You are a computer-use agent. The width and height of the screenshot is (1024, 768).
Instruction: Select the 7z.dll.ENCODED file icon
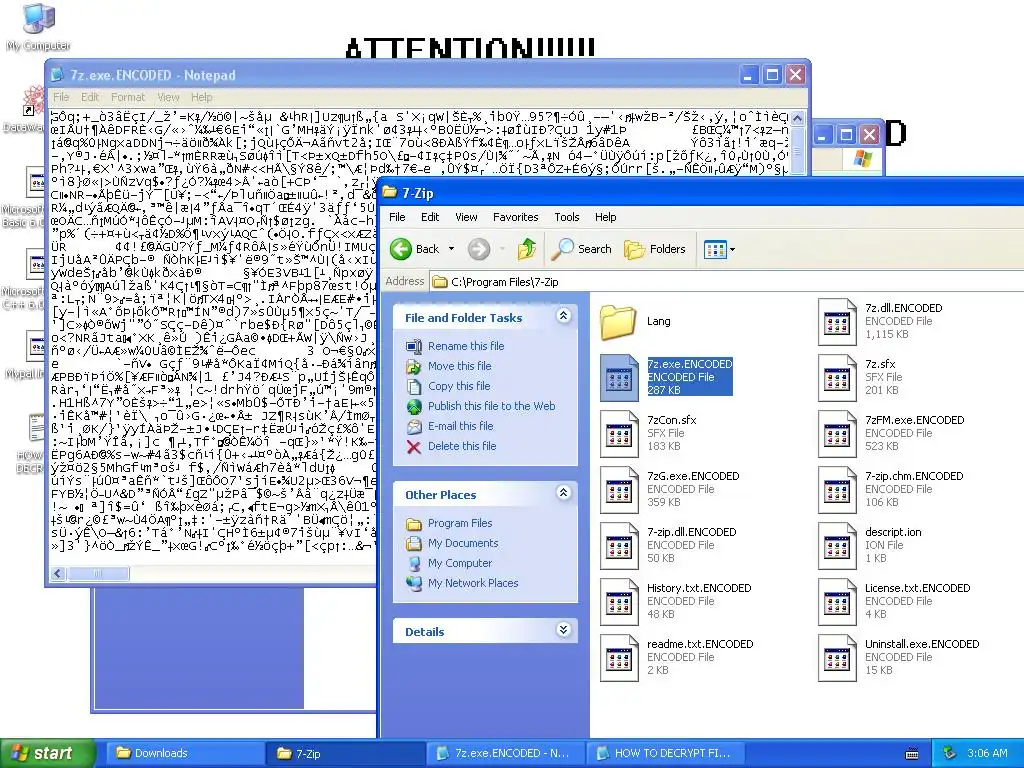[x=837, y=321]
